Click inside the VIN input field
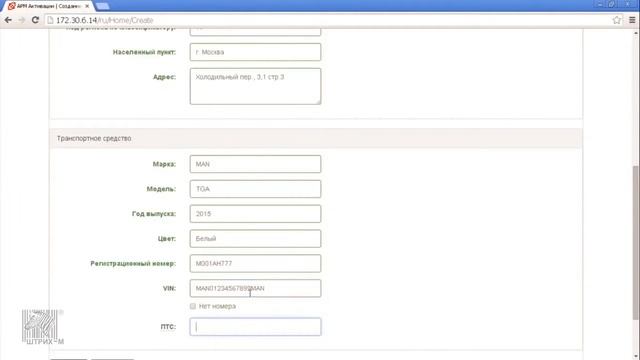The height and width of the screenshot is (360, 640). (255, 288)
